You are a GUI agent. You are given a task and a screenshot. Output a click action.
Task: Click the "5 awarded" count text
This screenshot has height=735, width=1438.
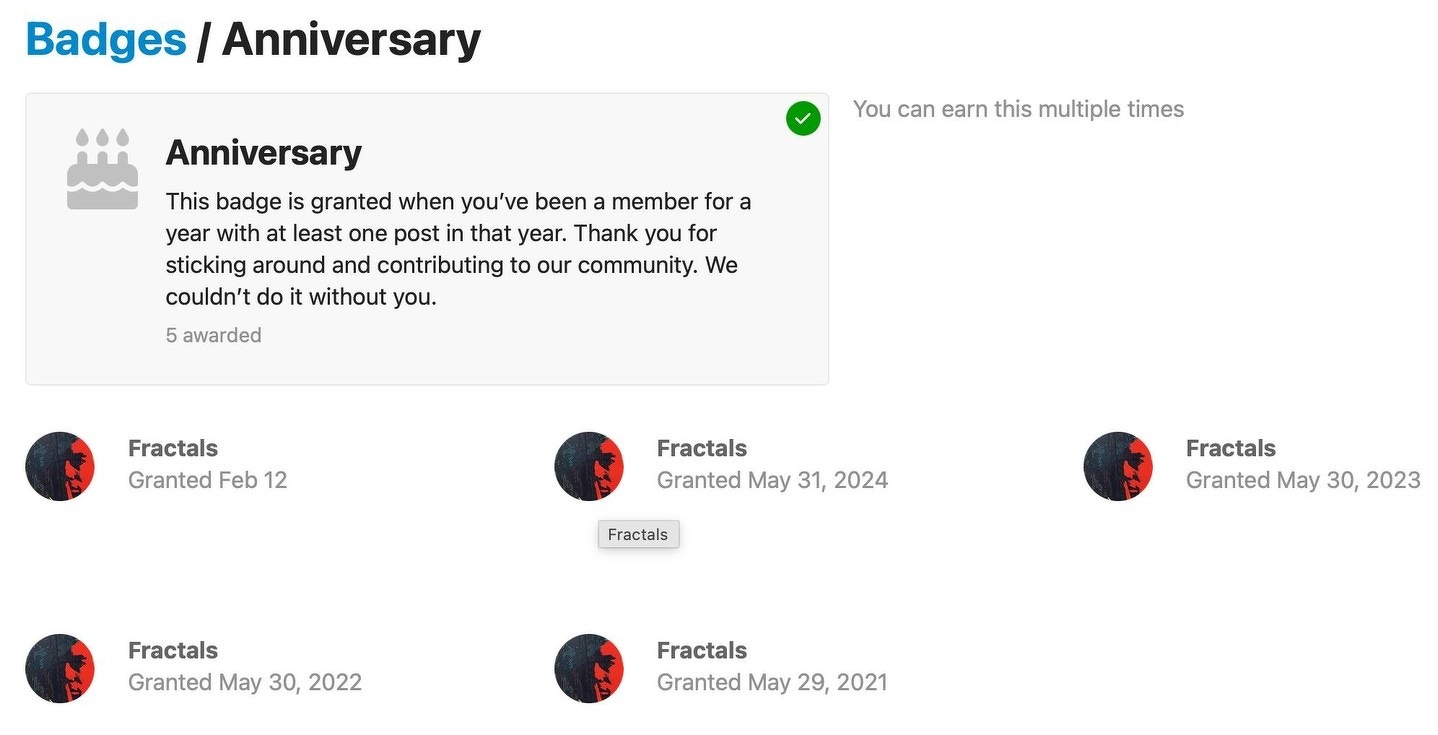[x=213, y=336]
